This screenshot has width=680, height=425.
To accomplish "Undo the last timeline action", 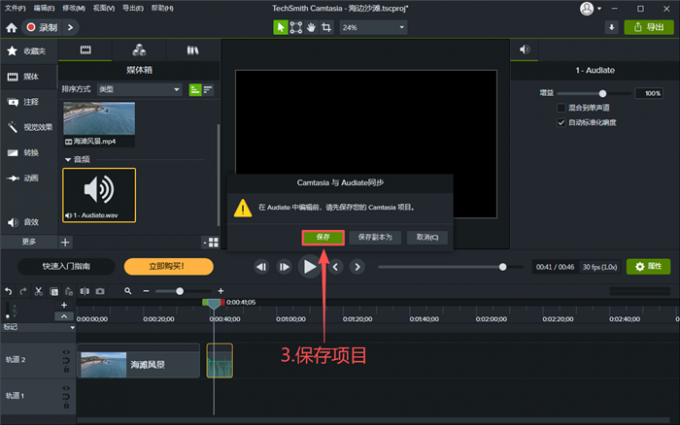I will point(8,291).
